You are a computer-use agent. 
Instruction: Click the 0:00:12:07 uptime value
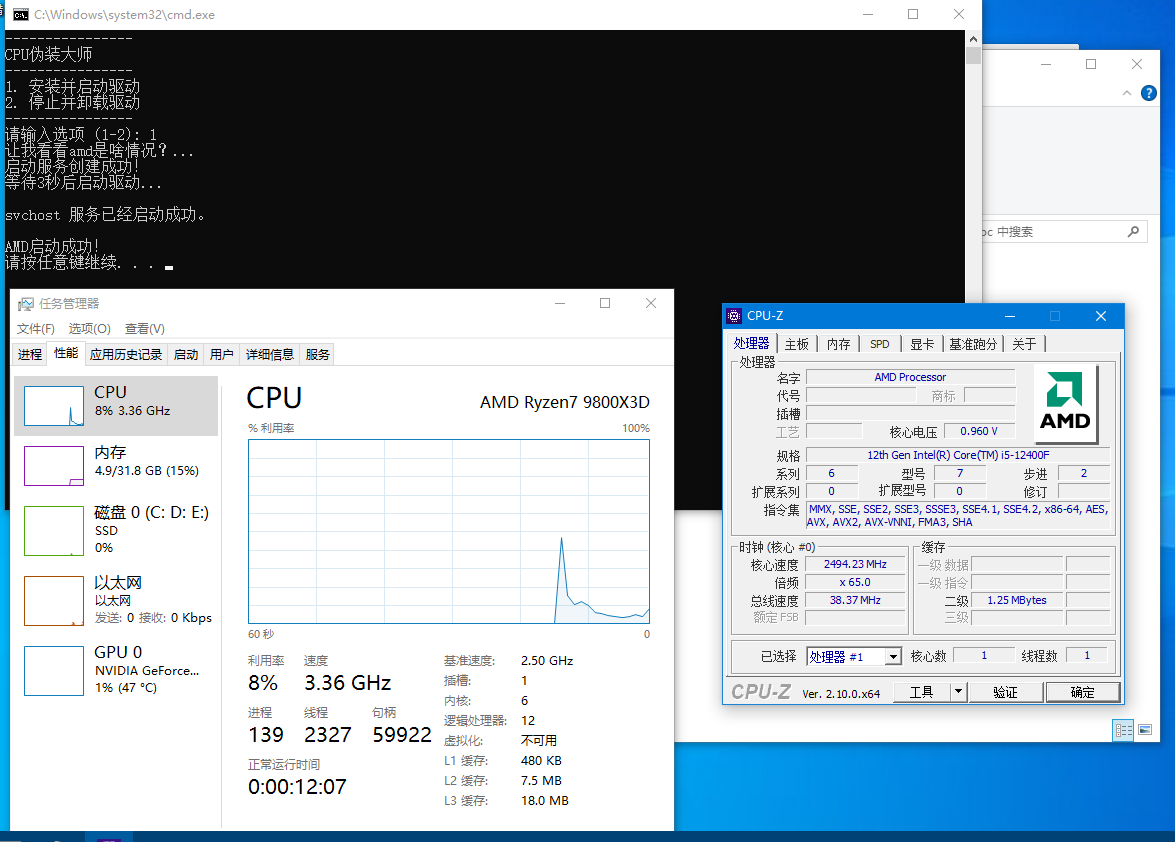coord(297,787)
